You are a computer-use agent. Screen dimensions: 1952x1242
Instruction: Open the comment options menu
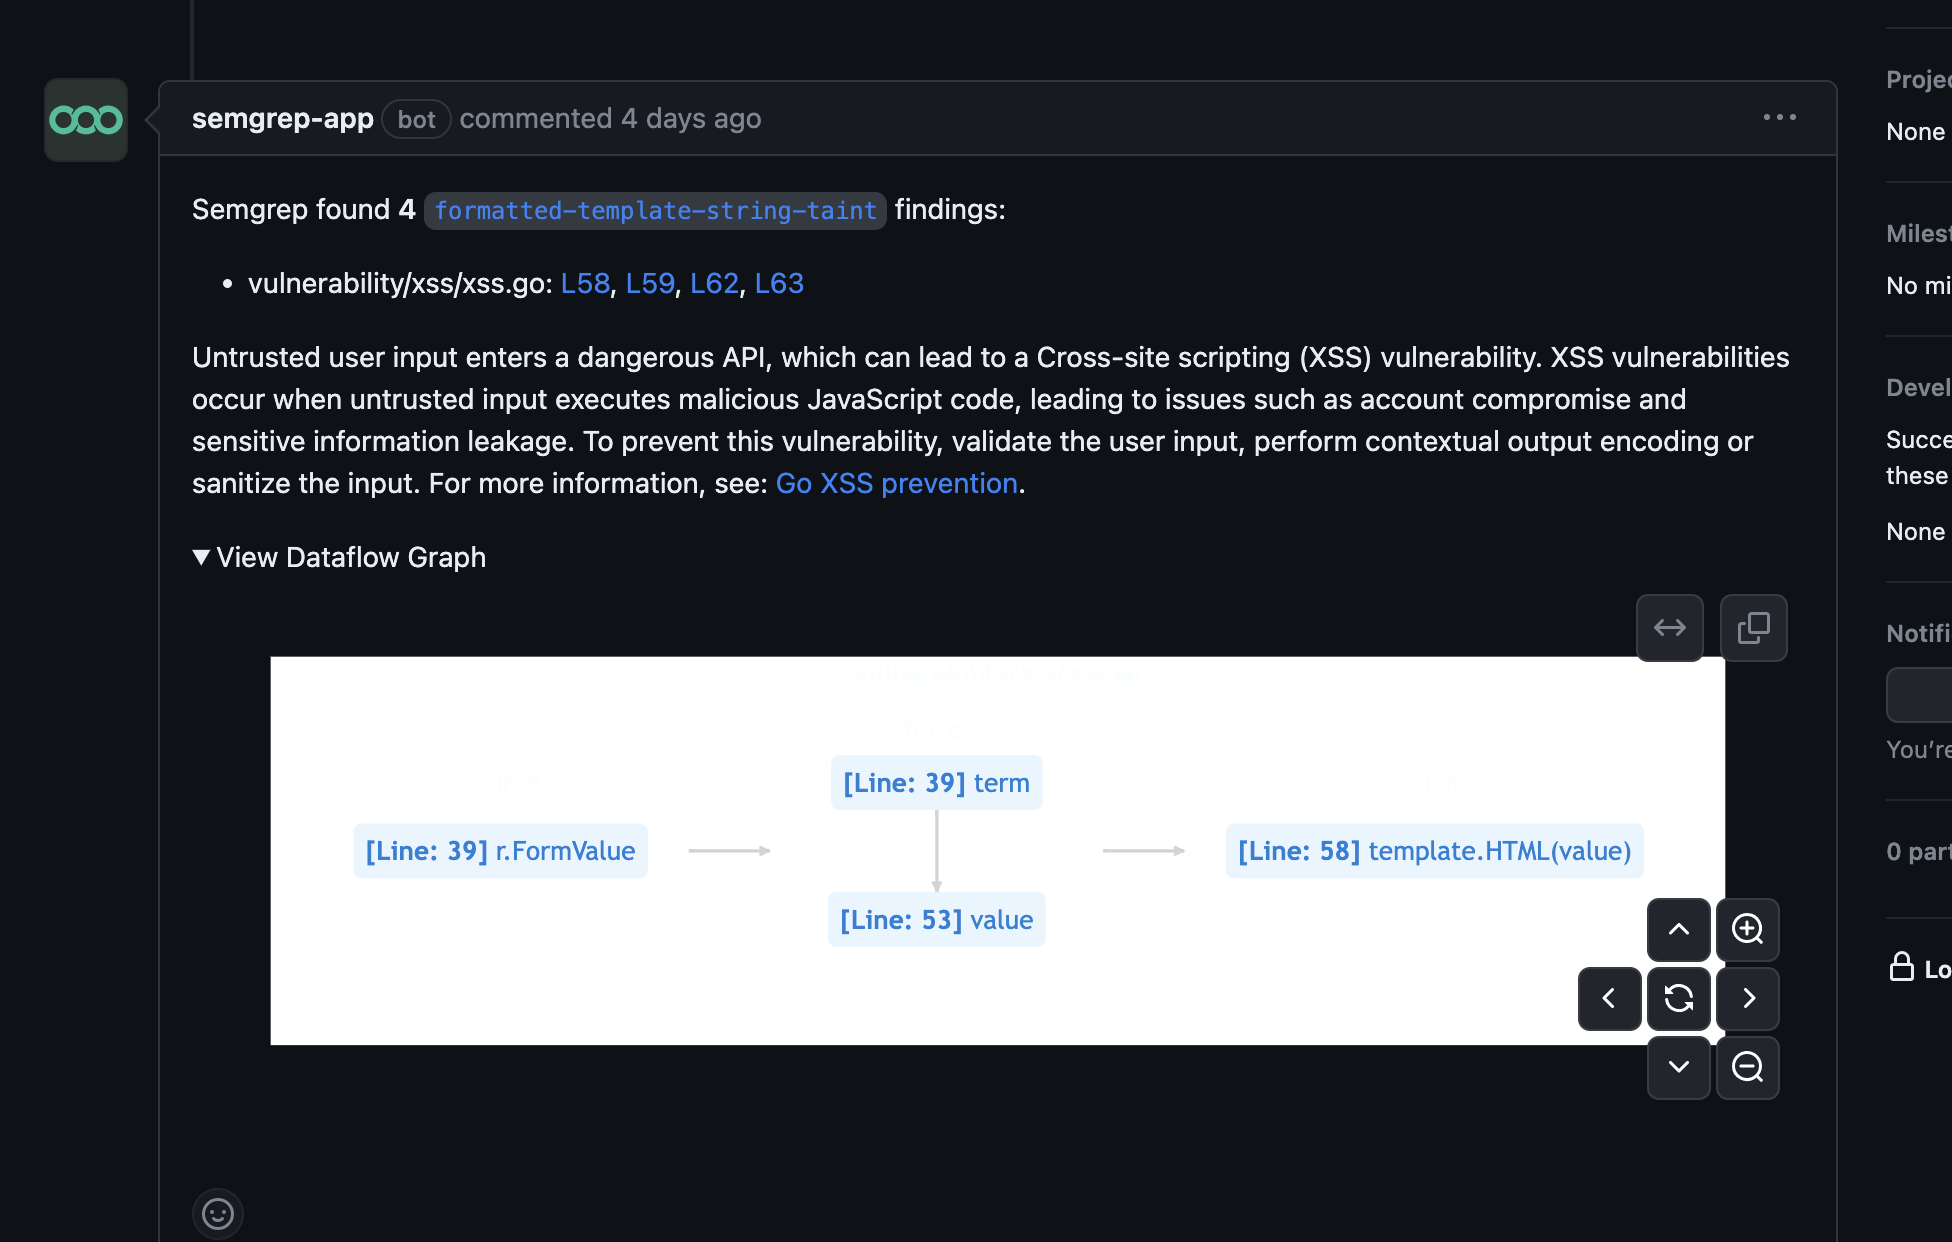[x=1778, y=117]
